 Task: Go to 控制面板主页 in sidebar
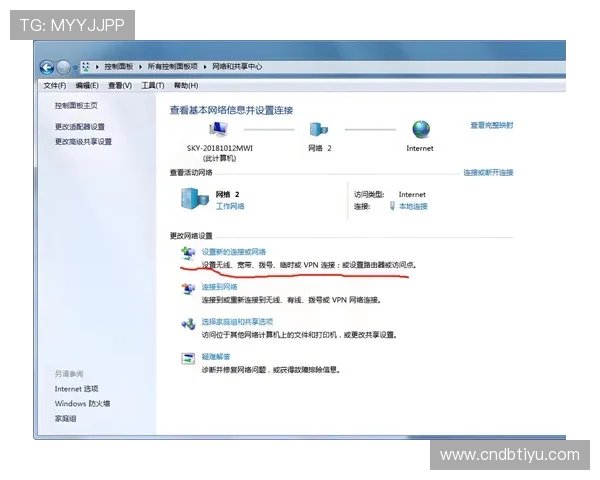click(x=76, y=106)
